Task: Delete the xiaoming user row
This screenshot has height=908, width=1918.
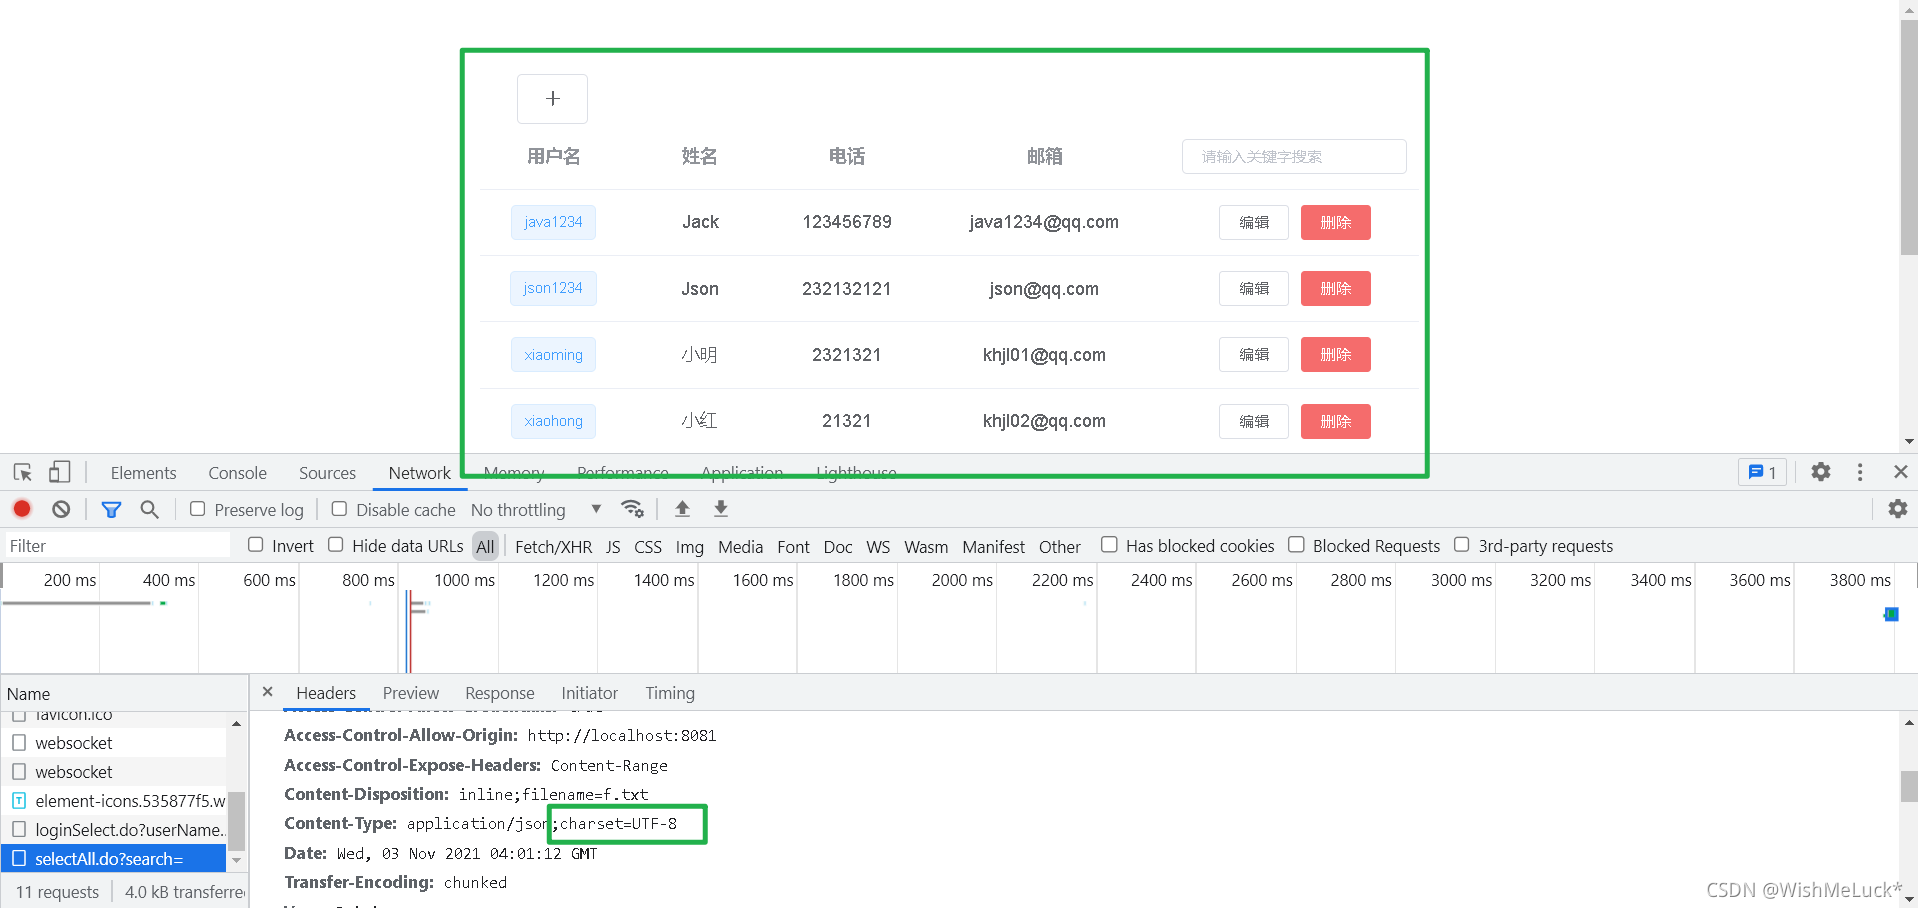Action: tap(1335, 355)
